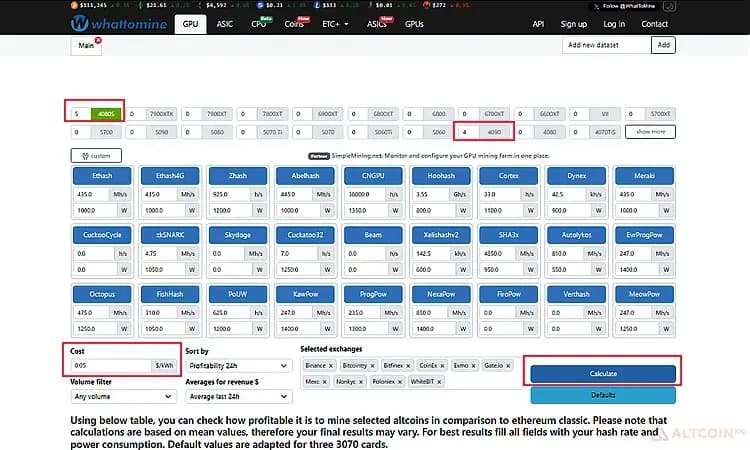Toggle the 4090 GPU button

(494, 132)
